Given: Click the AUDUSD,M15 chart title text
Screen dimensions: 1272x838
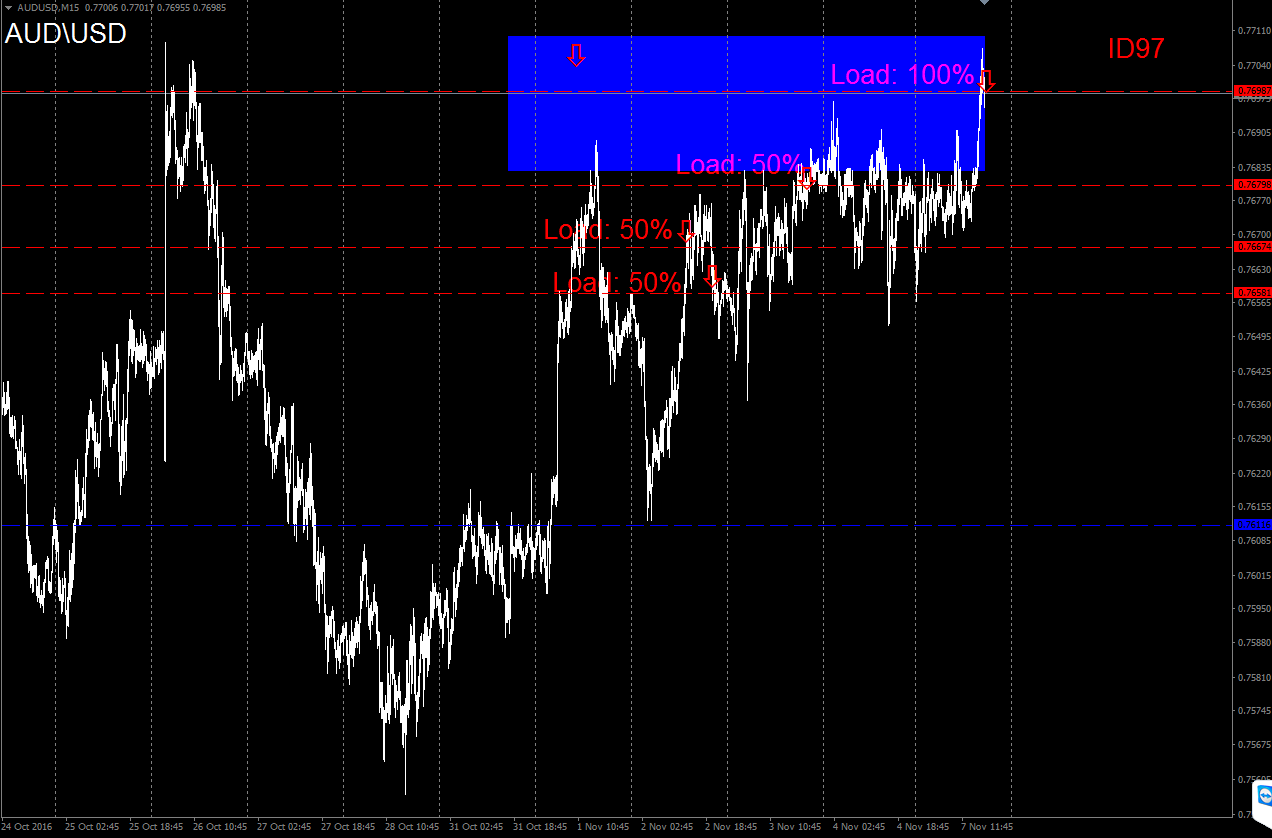Looking at the screenshot, I should click(48, 8).
